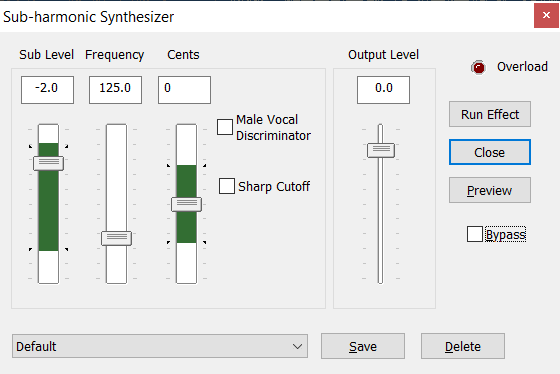Click the Sub-harmonic Synthesizer title text

(x=89, y=17)
